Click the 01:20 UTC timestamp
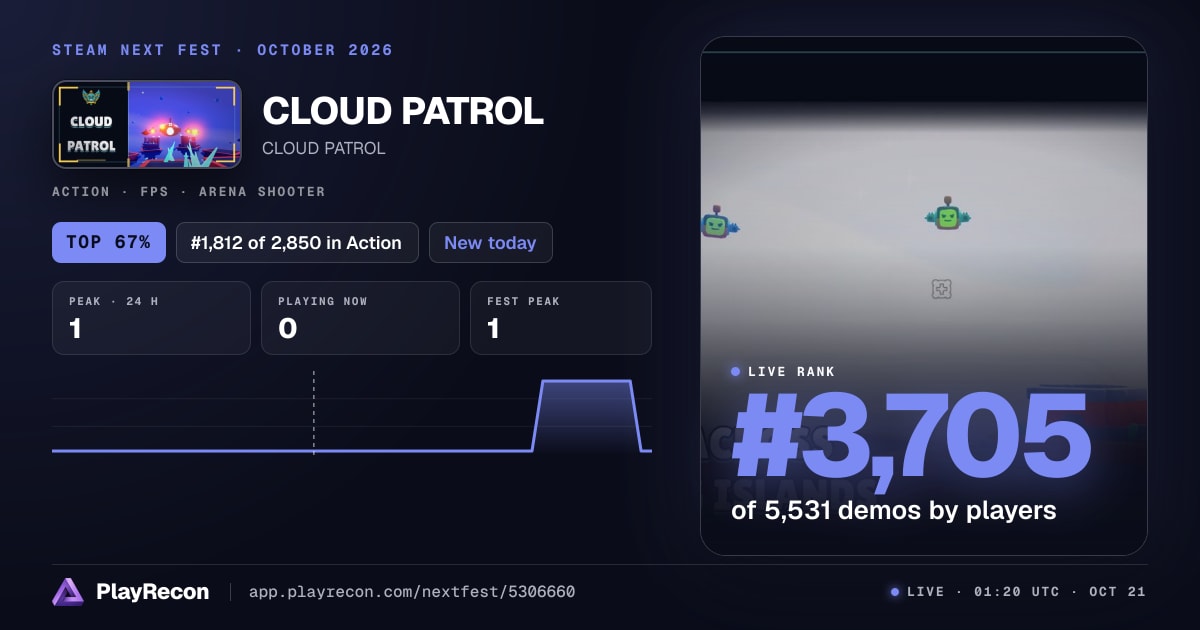The width and height of the screenshot is (1200, 630). point(1017,592)
